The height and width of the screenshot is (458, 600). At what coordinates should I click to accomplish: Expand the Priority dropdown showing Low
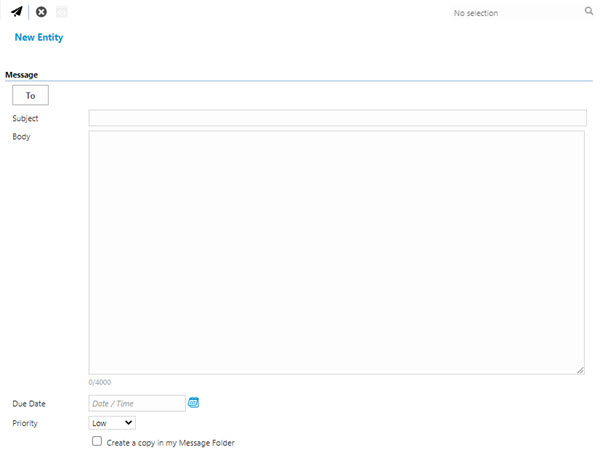click(x=113, y=423)
